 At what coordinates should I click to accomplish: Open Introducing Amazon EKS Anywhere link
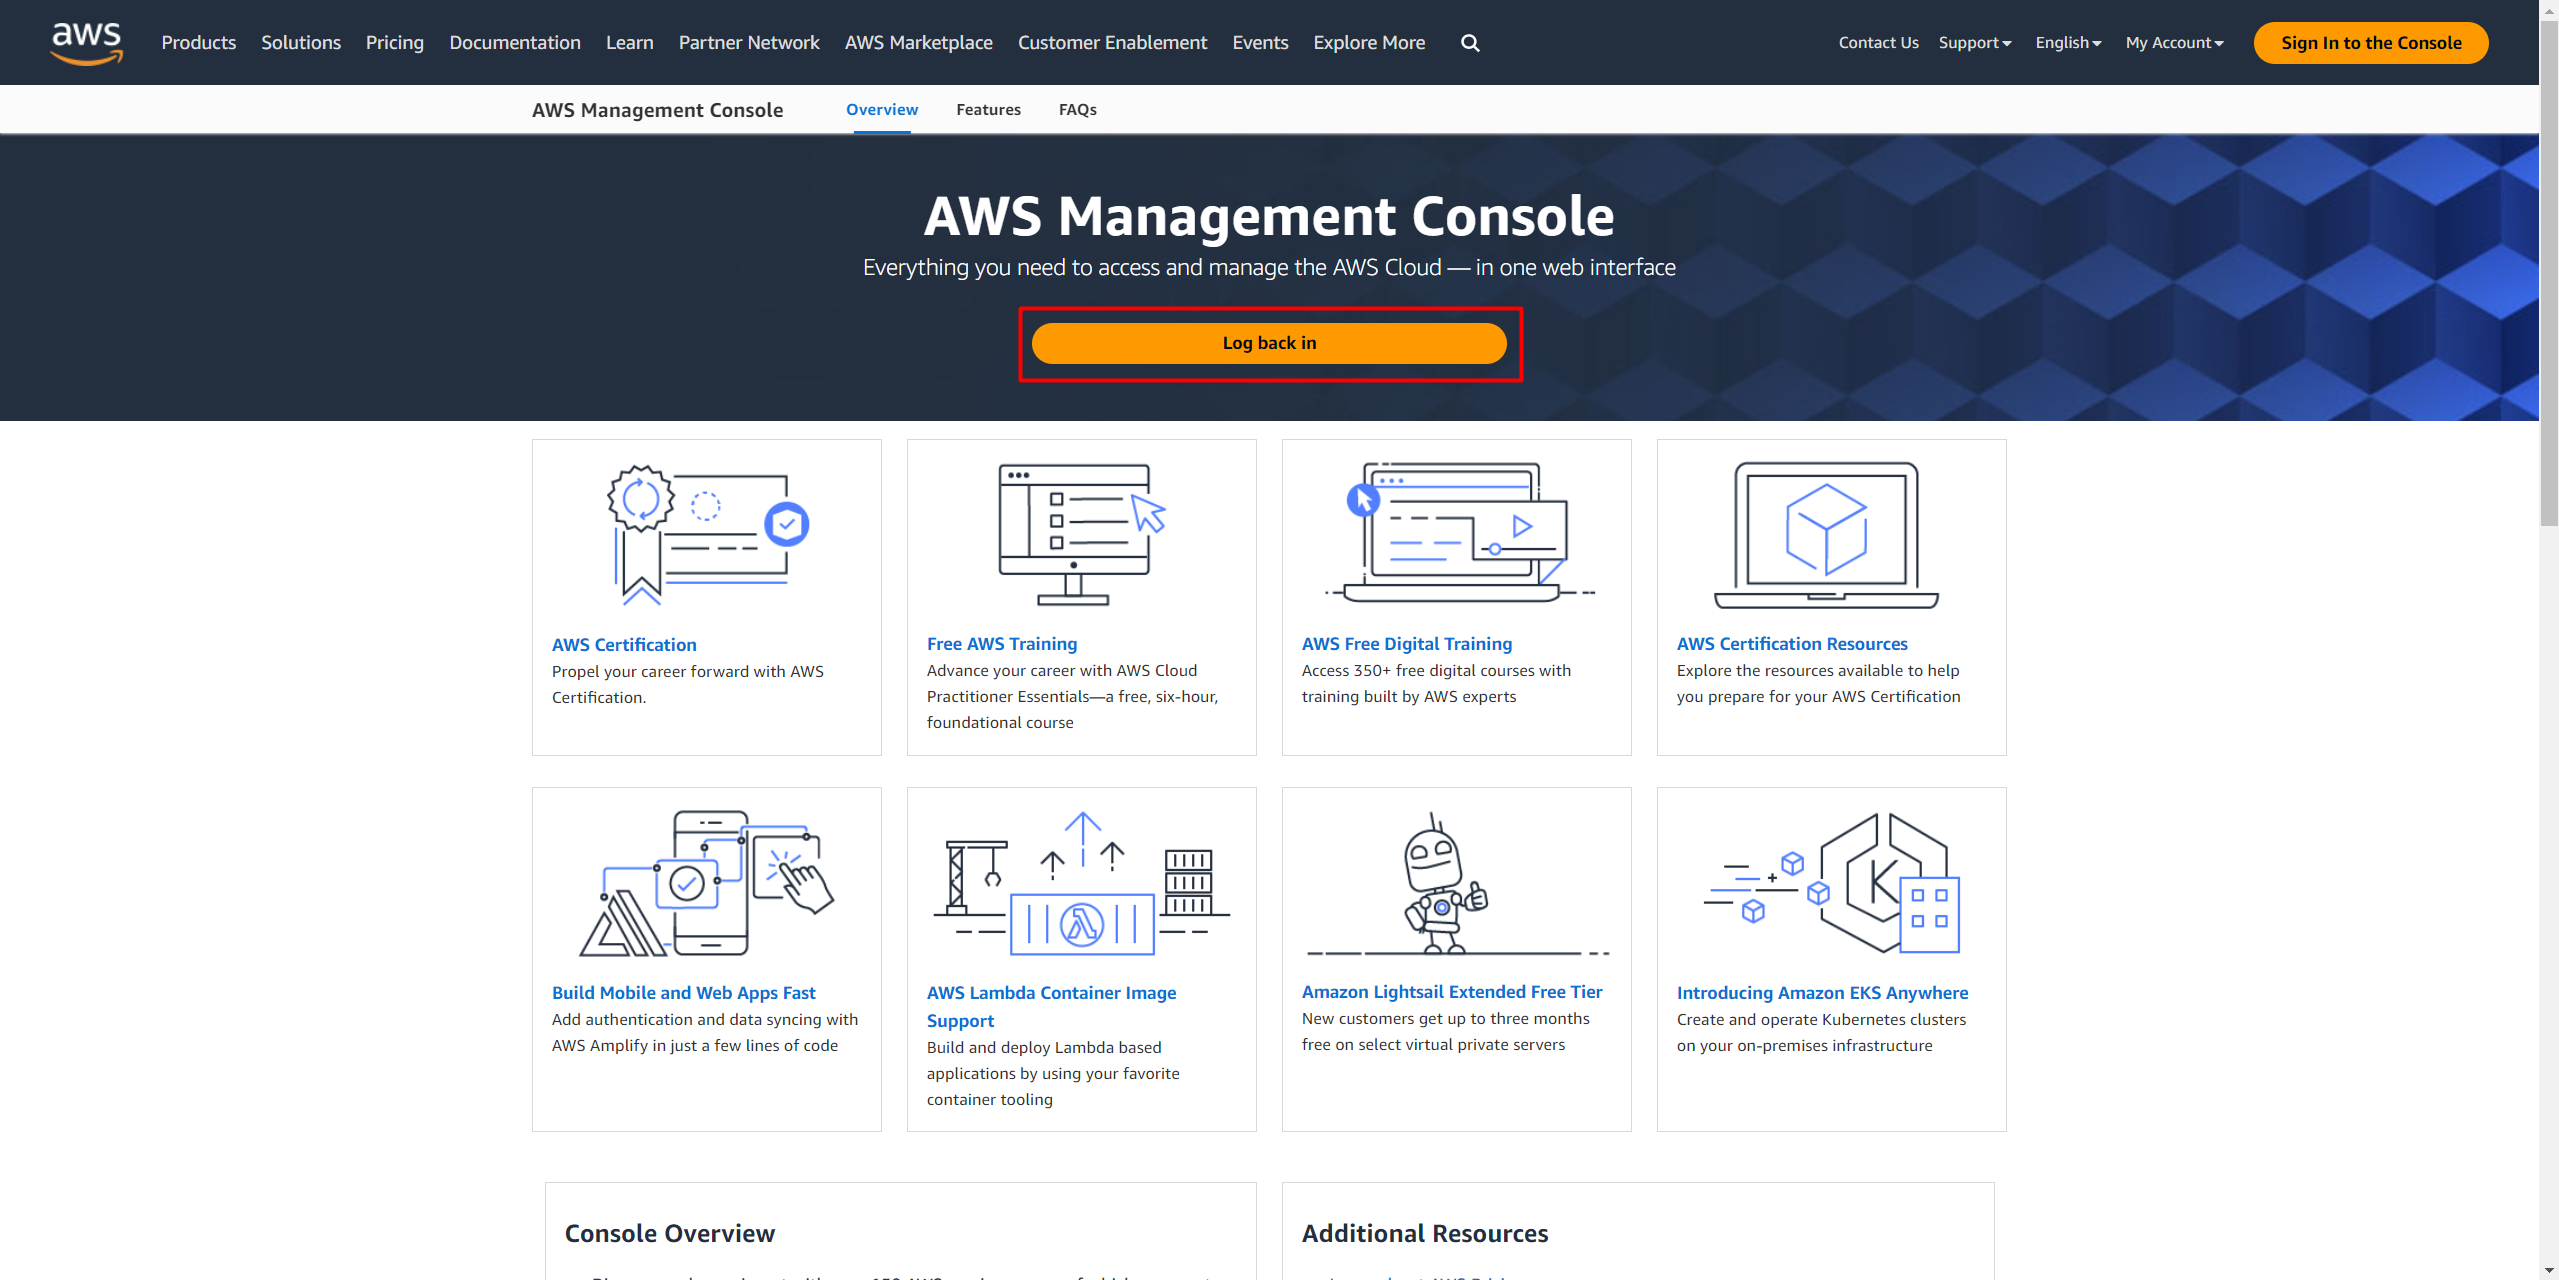[1822, 993]
